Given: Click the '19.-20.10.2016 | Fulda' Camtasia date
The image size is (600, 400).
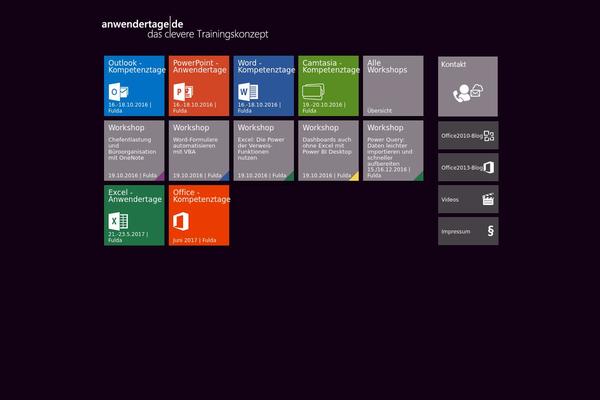Looking at the screenshot, I should 324,108.
